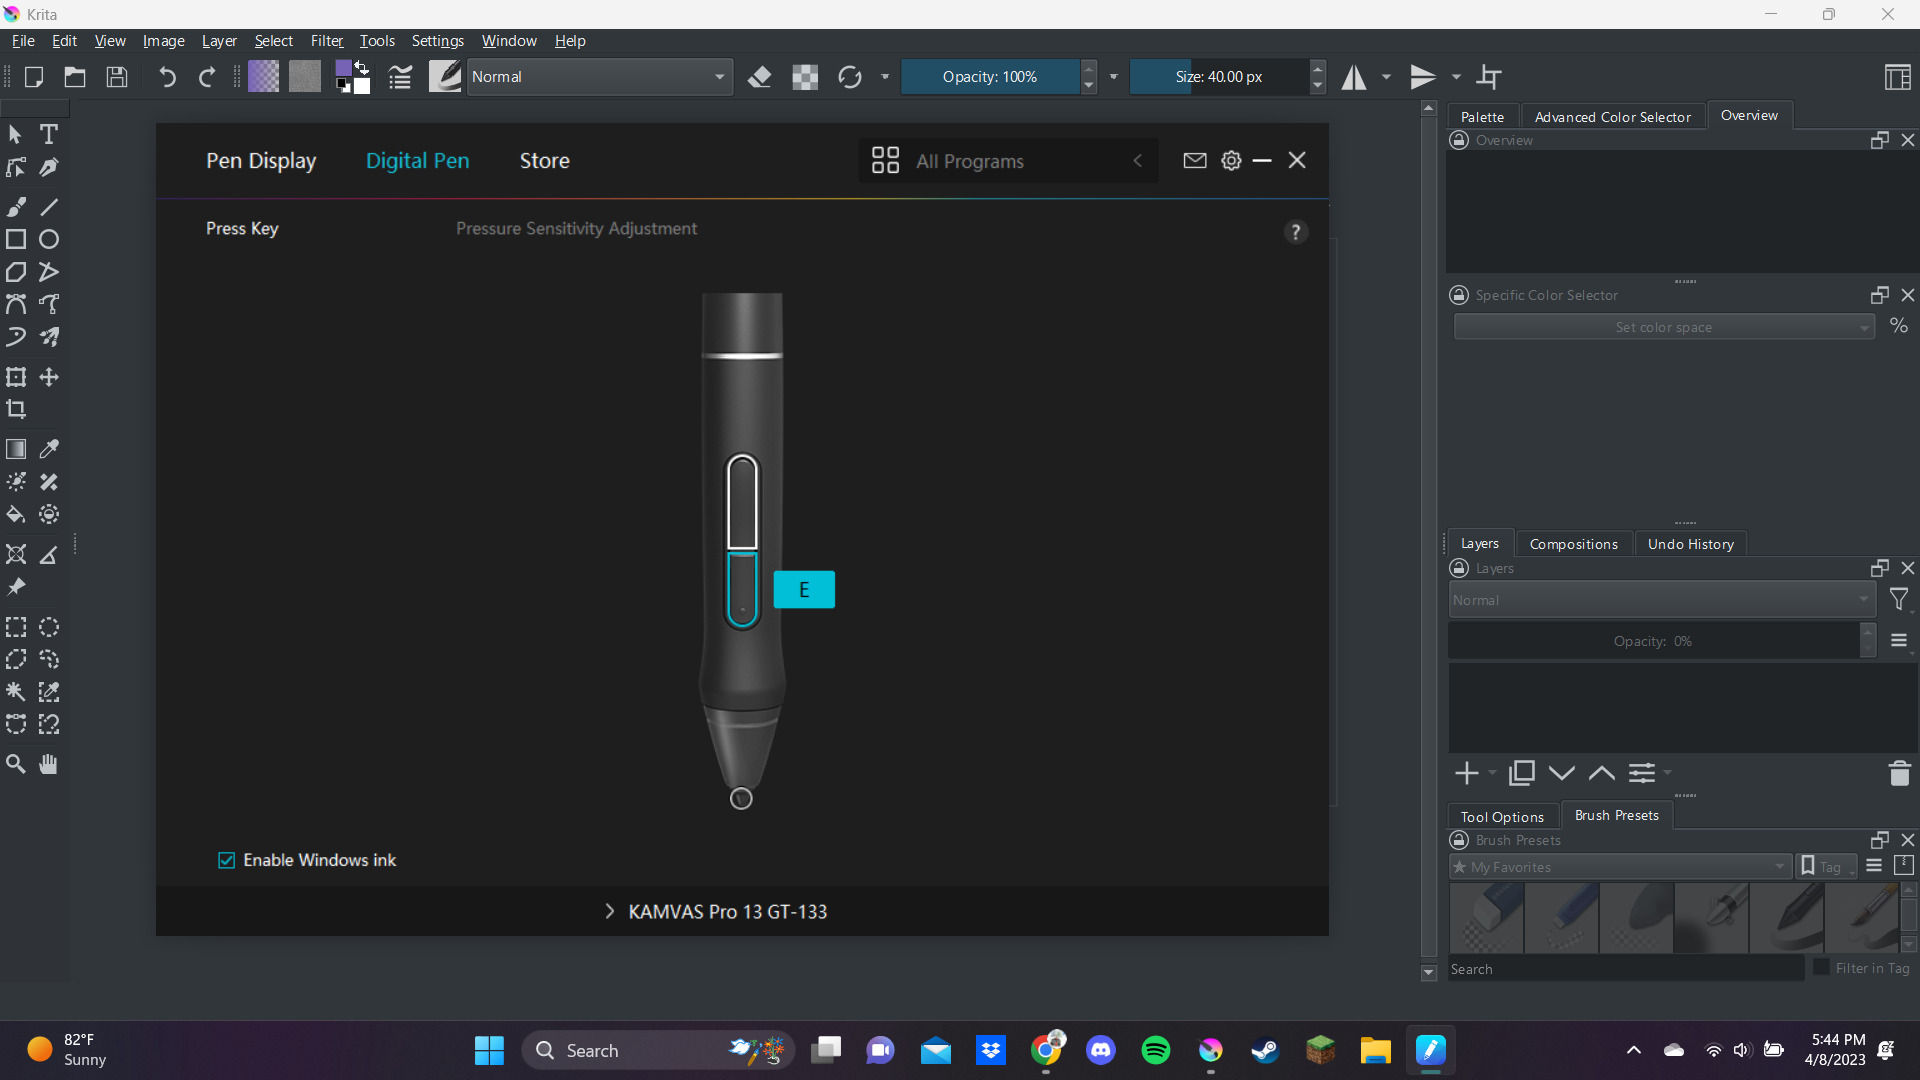Select the Move tool

pos(48,377)
